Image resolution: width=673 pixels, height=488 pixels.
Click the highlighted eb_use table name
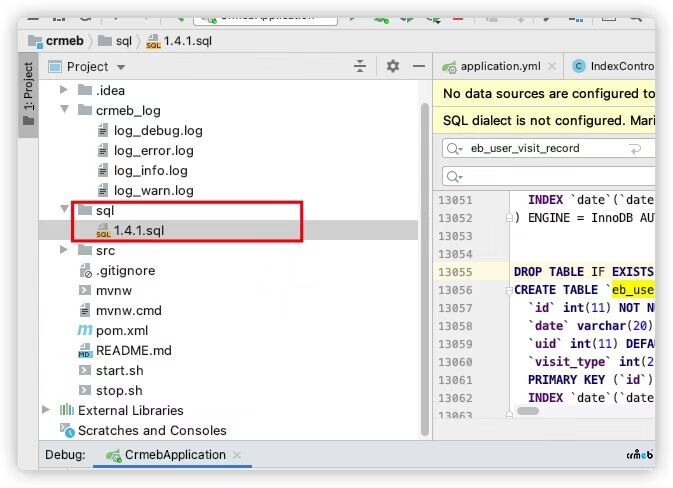click(633, 290)
